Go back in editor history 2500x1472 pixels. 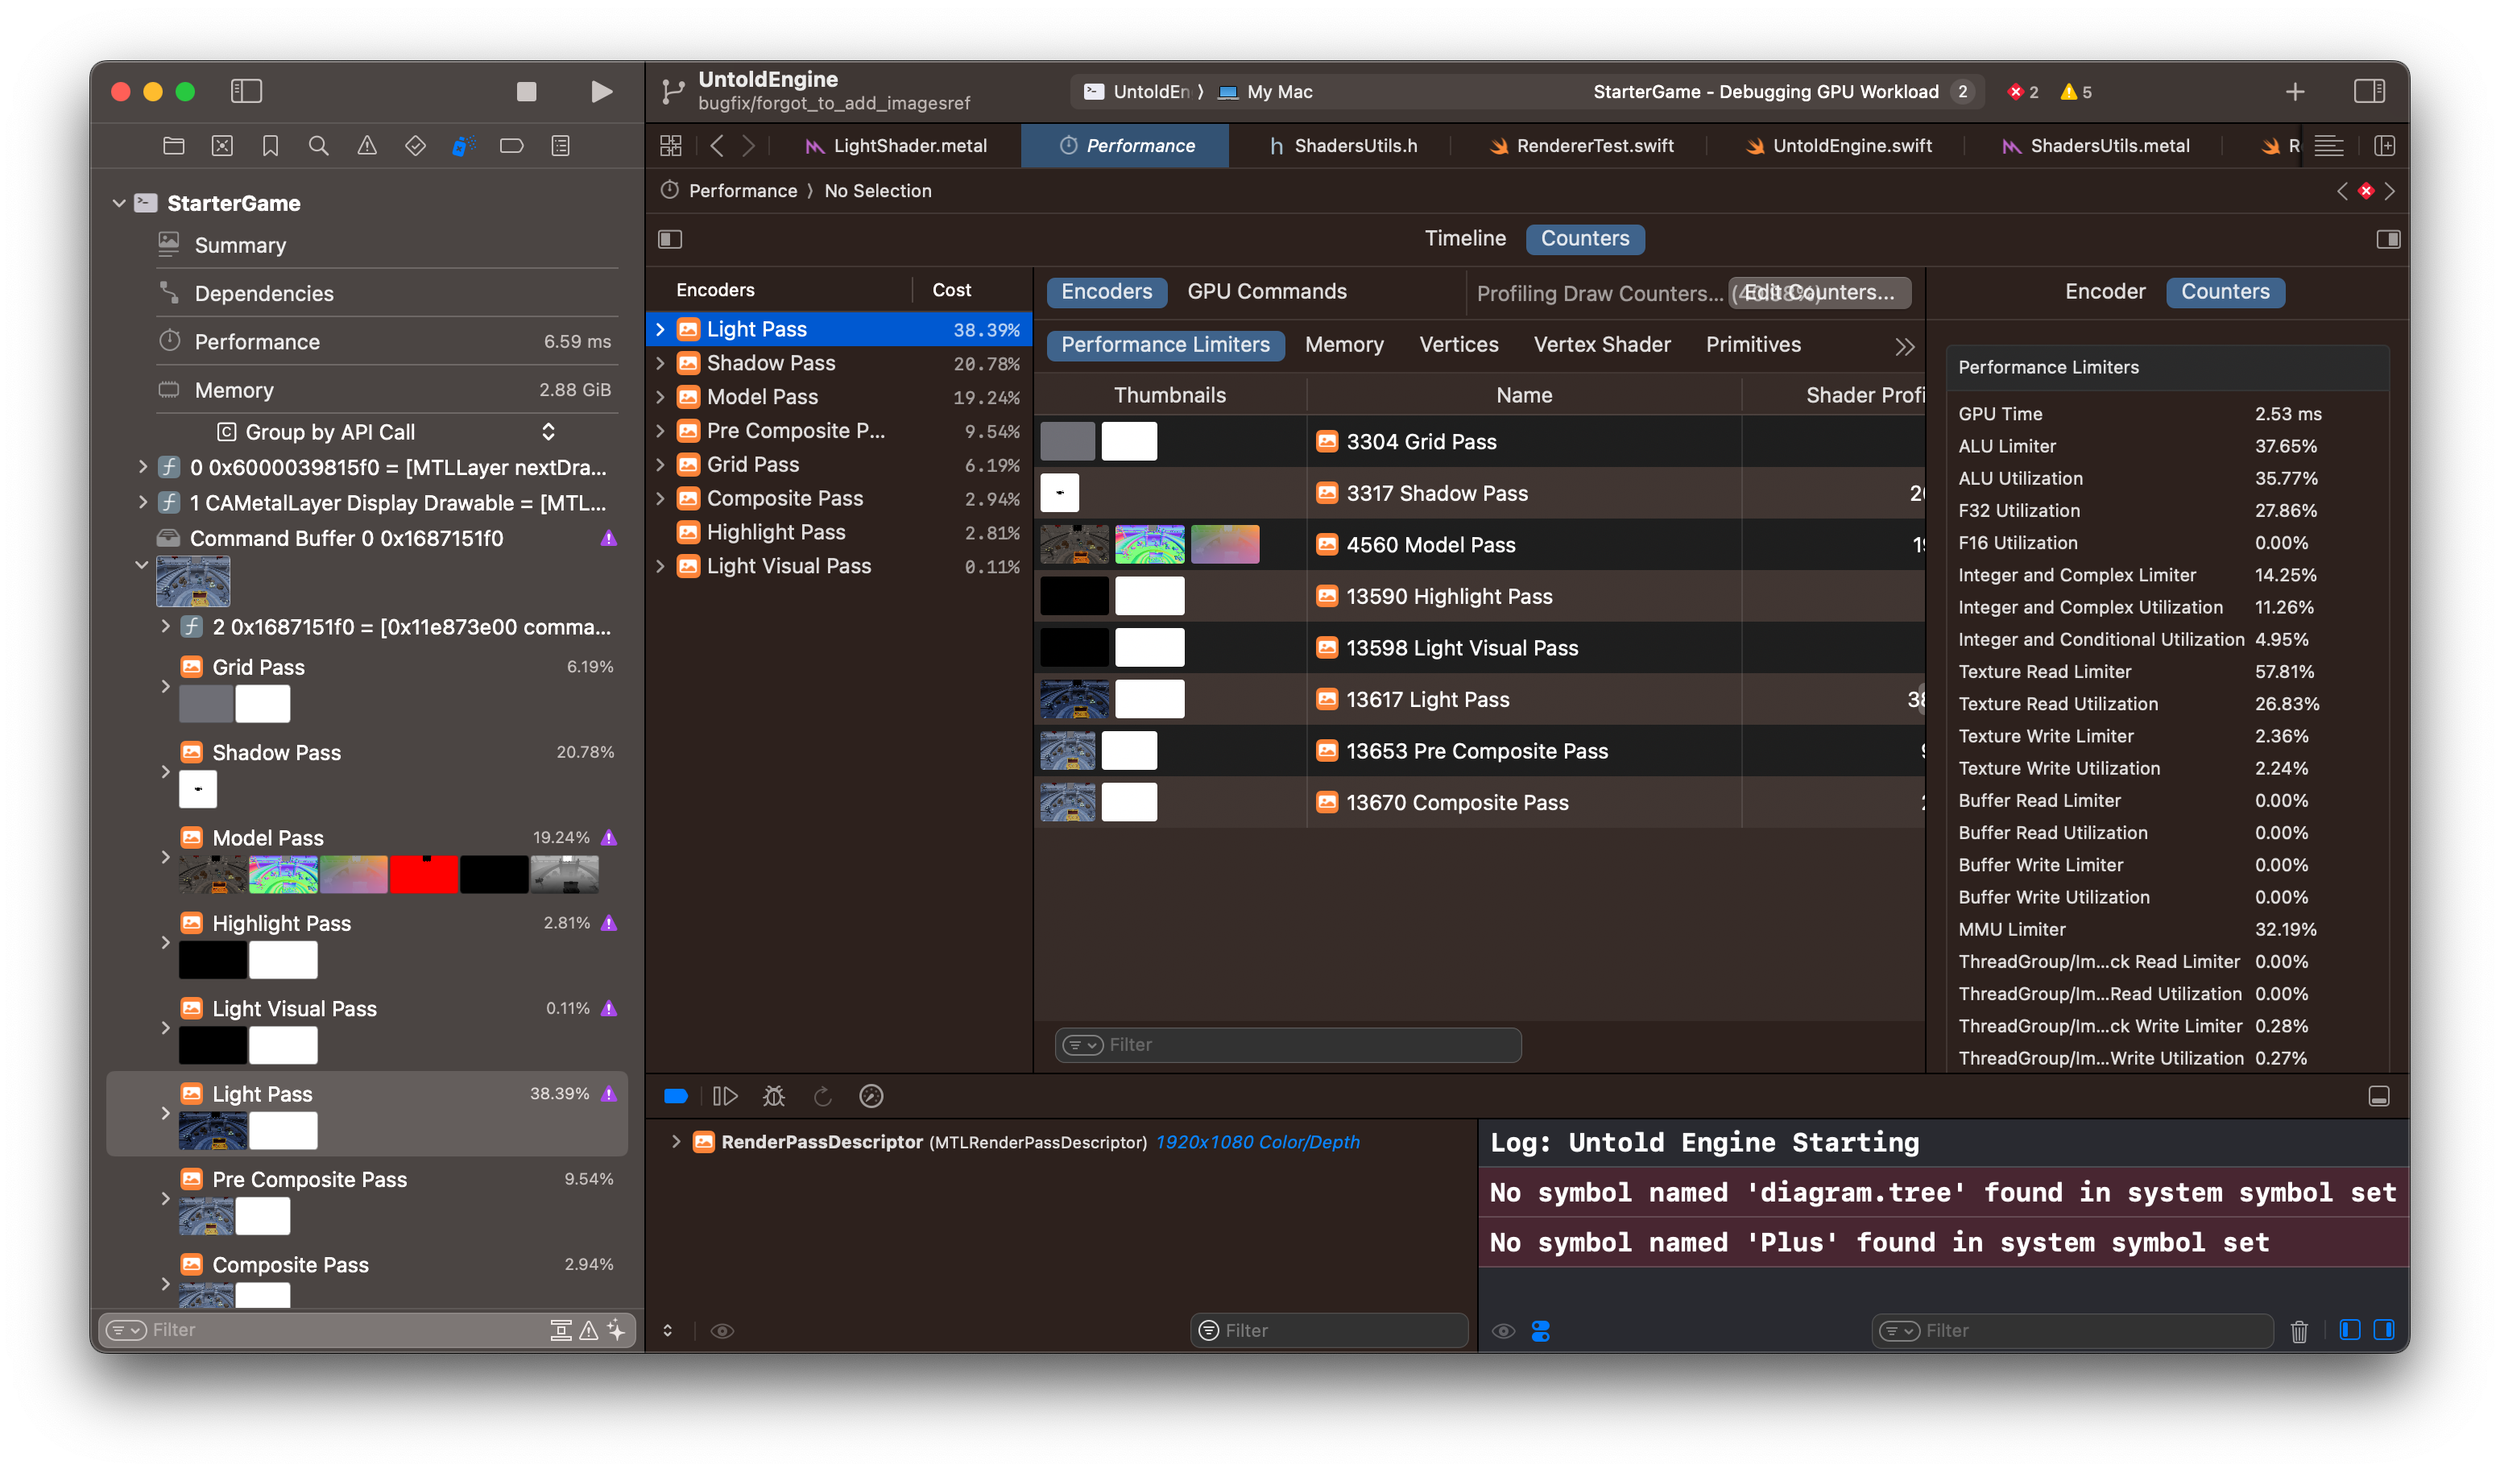tap(717, 146)
